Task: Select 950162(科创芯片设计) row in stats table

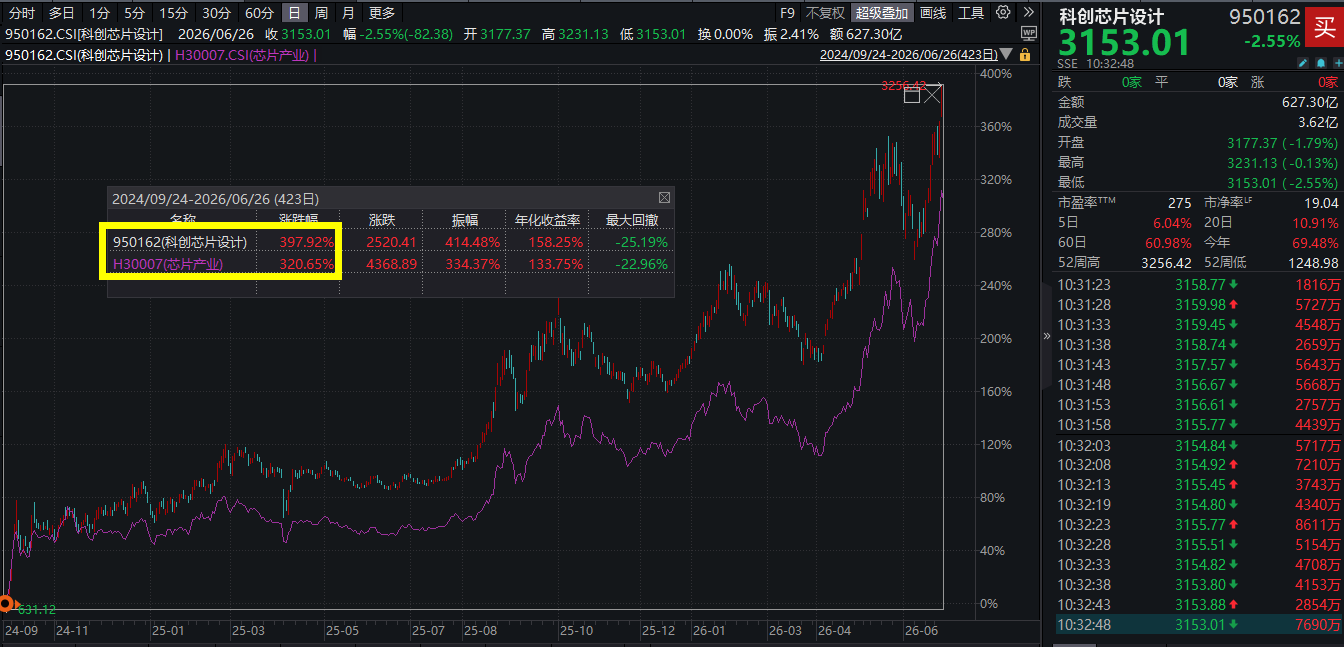Action: pyautogui.click(x=391, y=242)
